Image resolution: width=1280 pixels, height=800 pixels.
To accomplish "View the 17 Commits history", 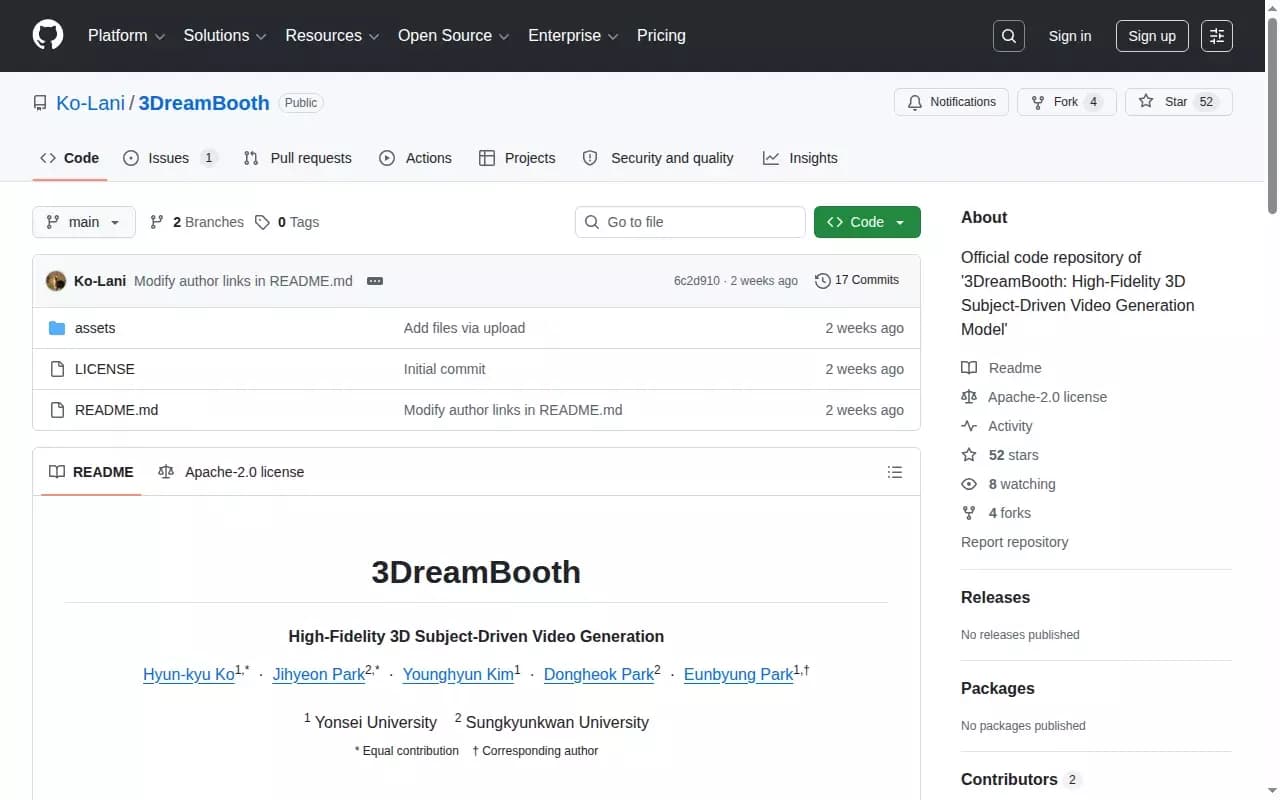I will coord(857,280).
